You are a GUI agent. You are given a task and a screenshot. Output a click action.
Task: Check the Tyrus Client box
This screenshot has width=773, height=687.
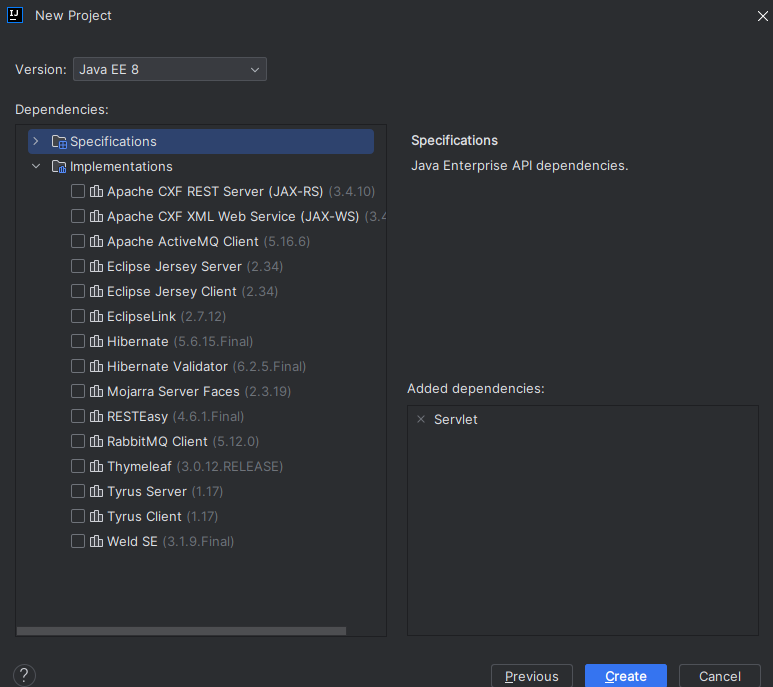click(x=78, y=516)
